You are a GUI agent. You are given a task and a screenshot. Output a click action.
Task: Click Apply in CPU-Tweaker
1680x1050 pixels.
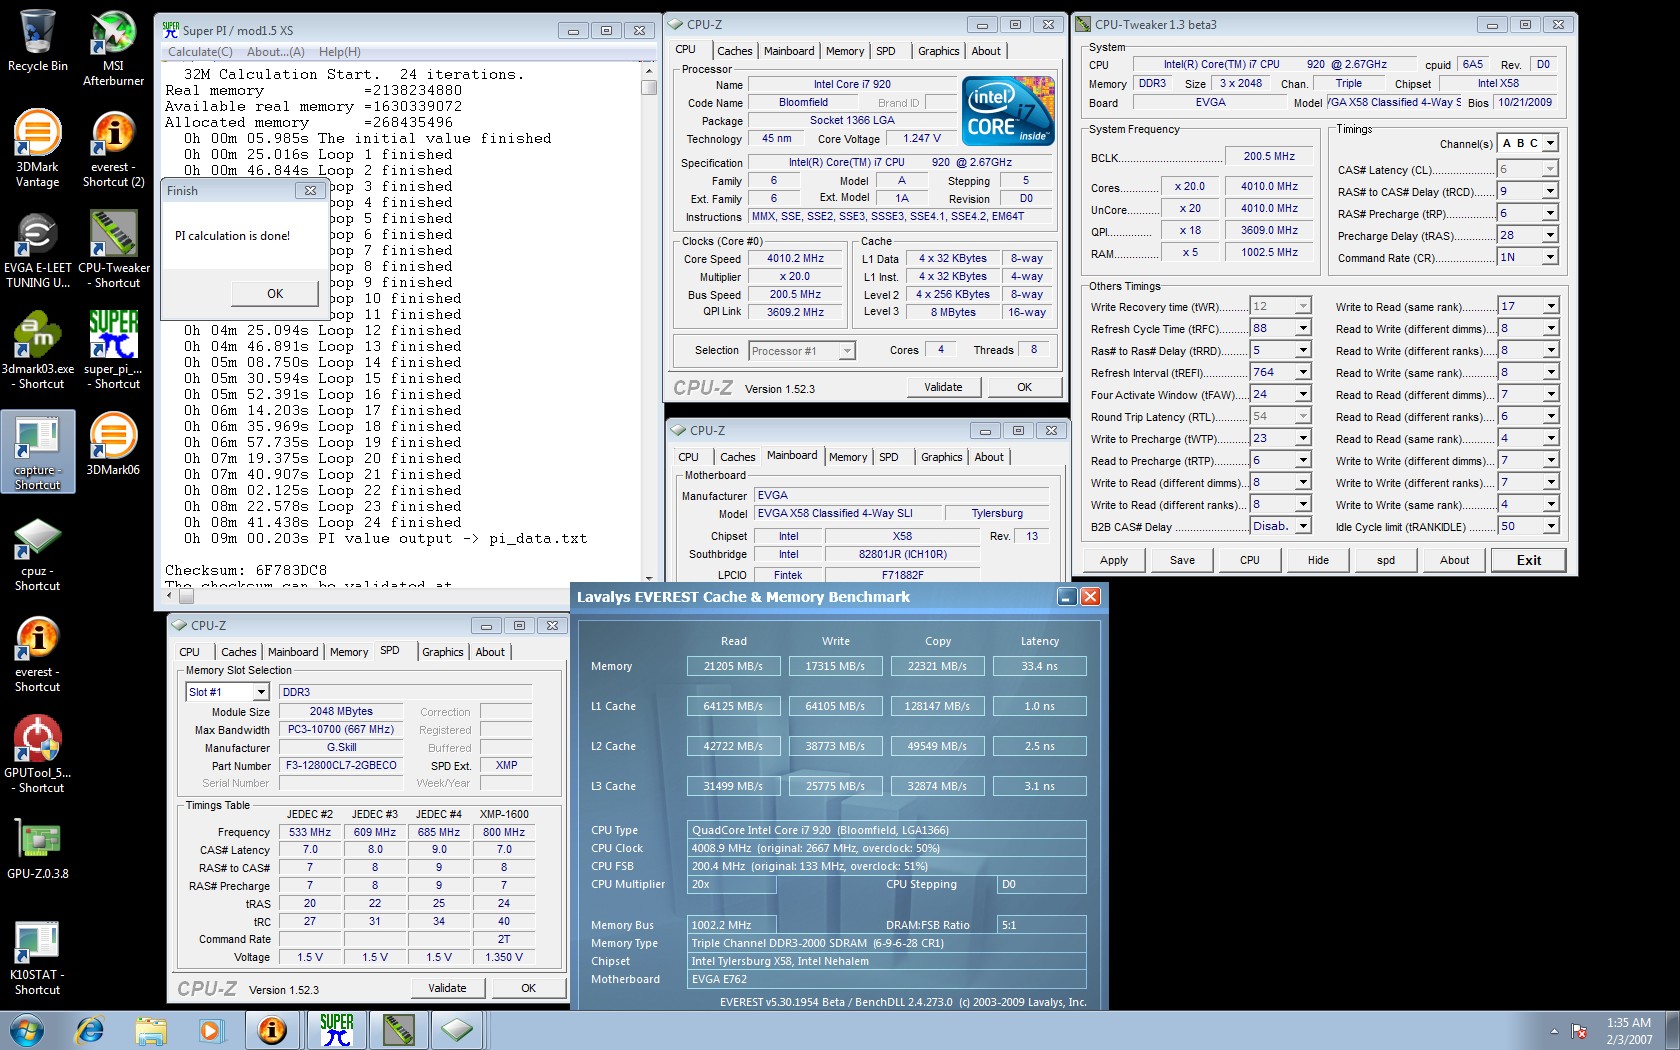coord(1114,560)
